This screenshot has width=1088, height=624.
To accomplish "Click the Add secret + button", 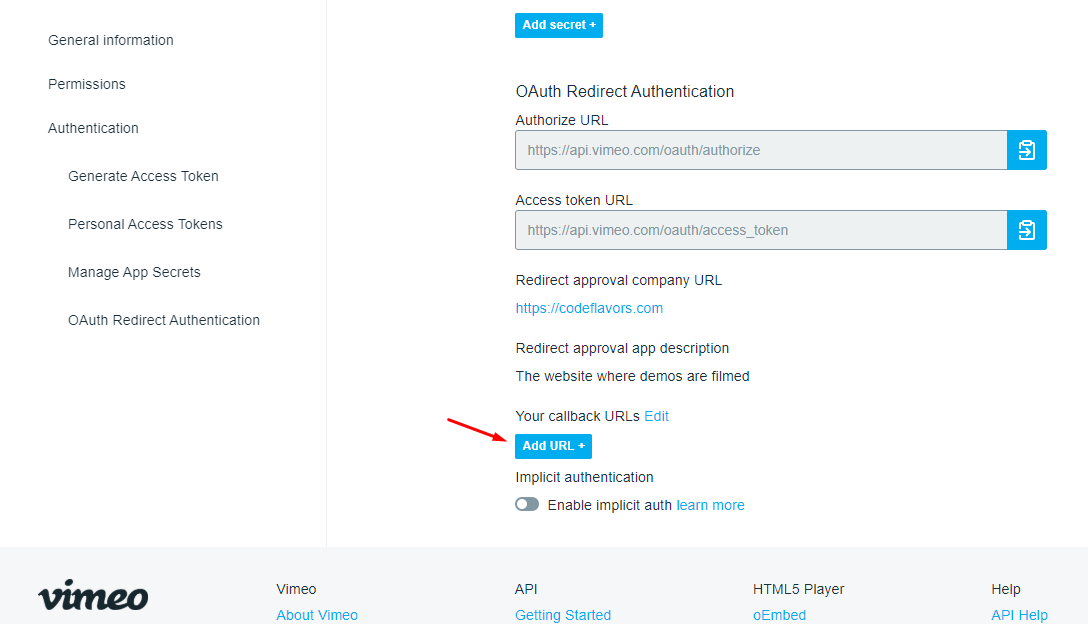I will click(559, 25).
